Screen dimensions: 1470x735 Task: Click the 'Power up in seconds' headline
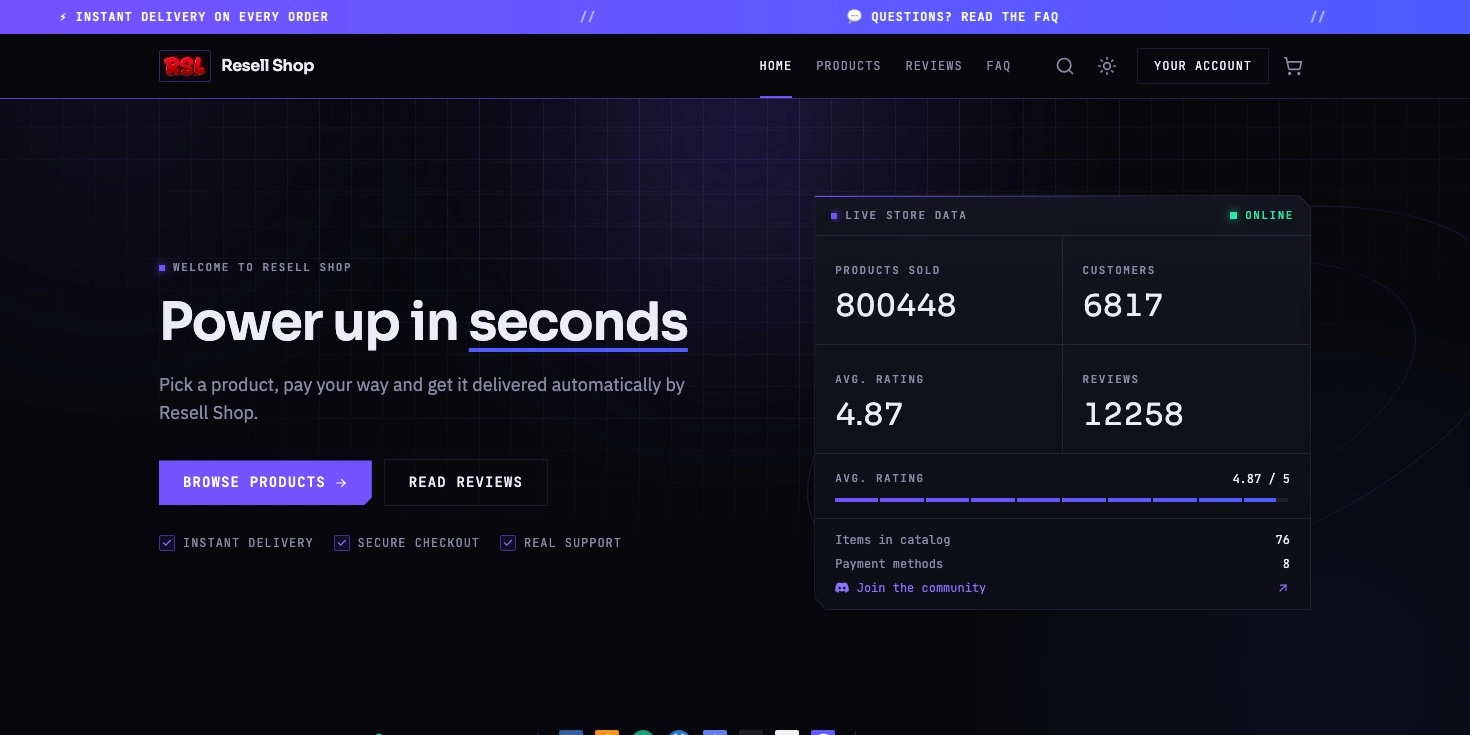(x=424, y=322)
